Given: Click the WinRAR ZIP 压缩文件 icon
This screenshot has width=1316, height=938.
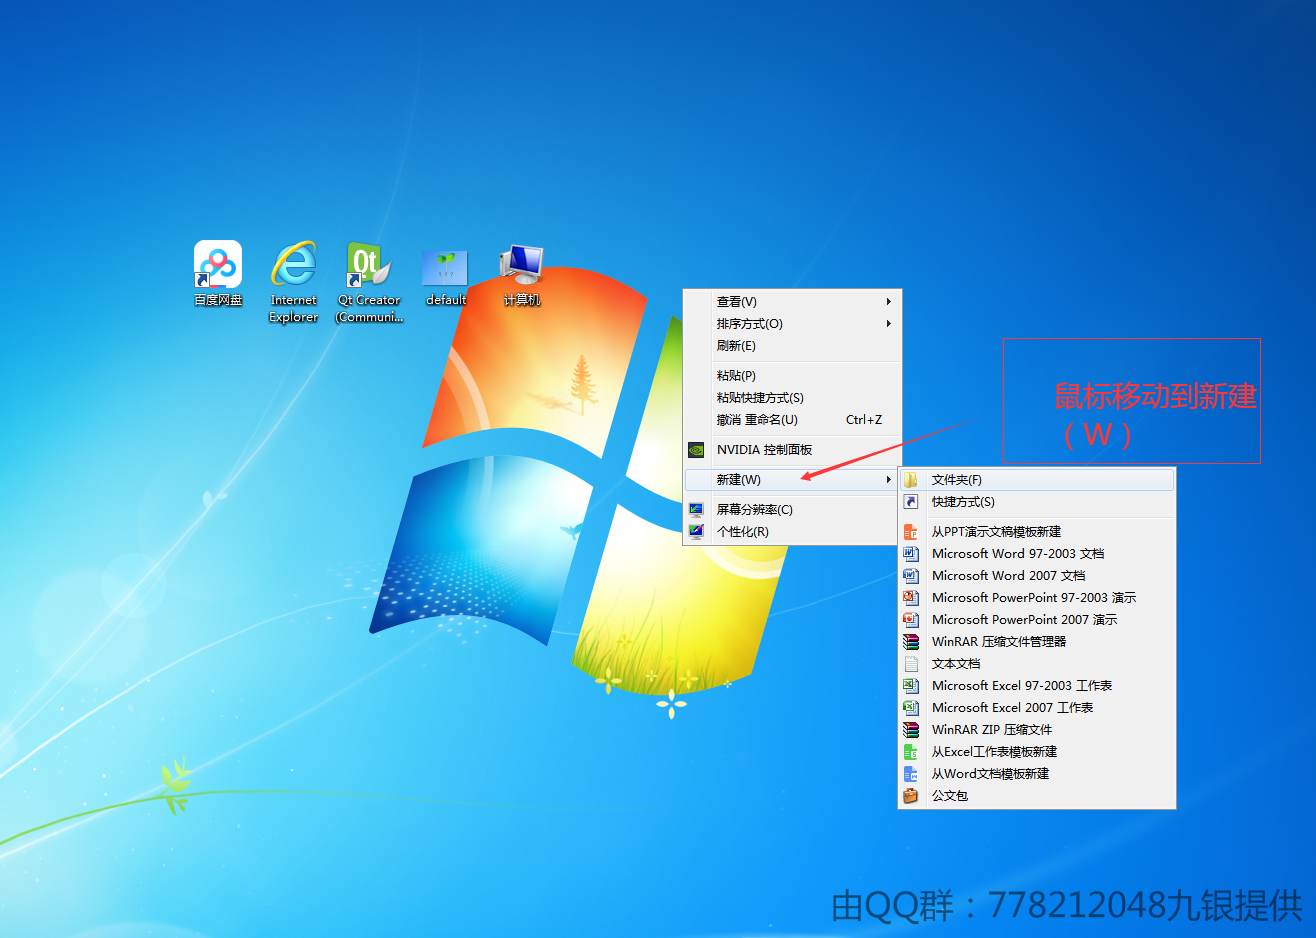Looking at the screenshot, I should pyautogui.click(x=911, y=730).
